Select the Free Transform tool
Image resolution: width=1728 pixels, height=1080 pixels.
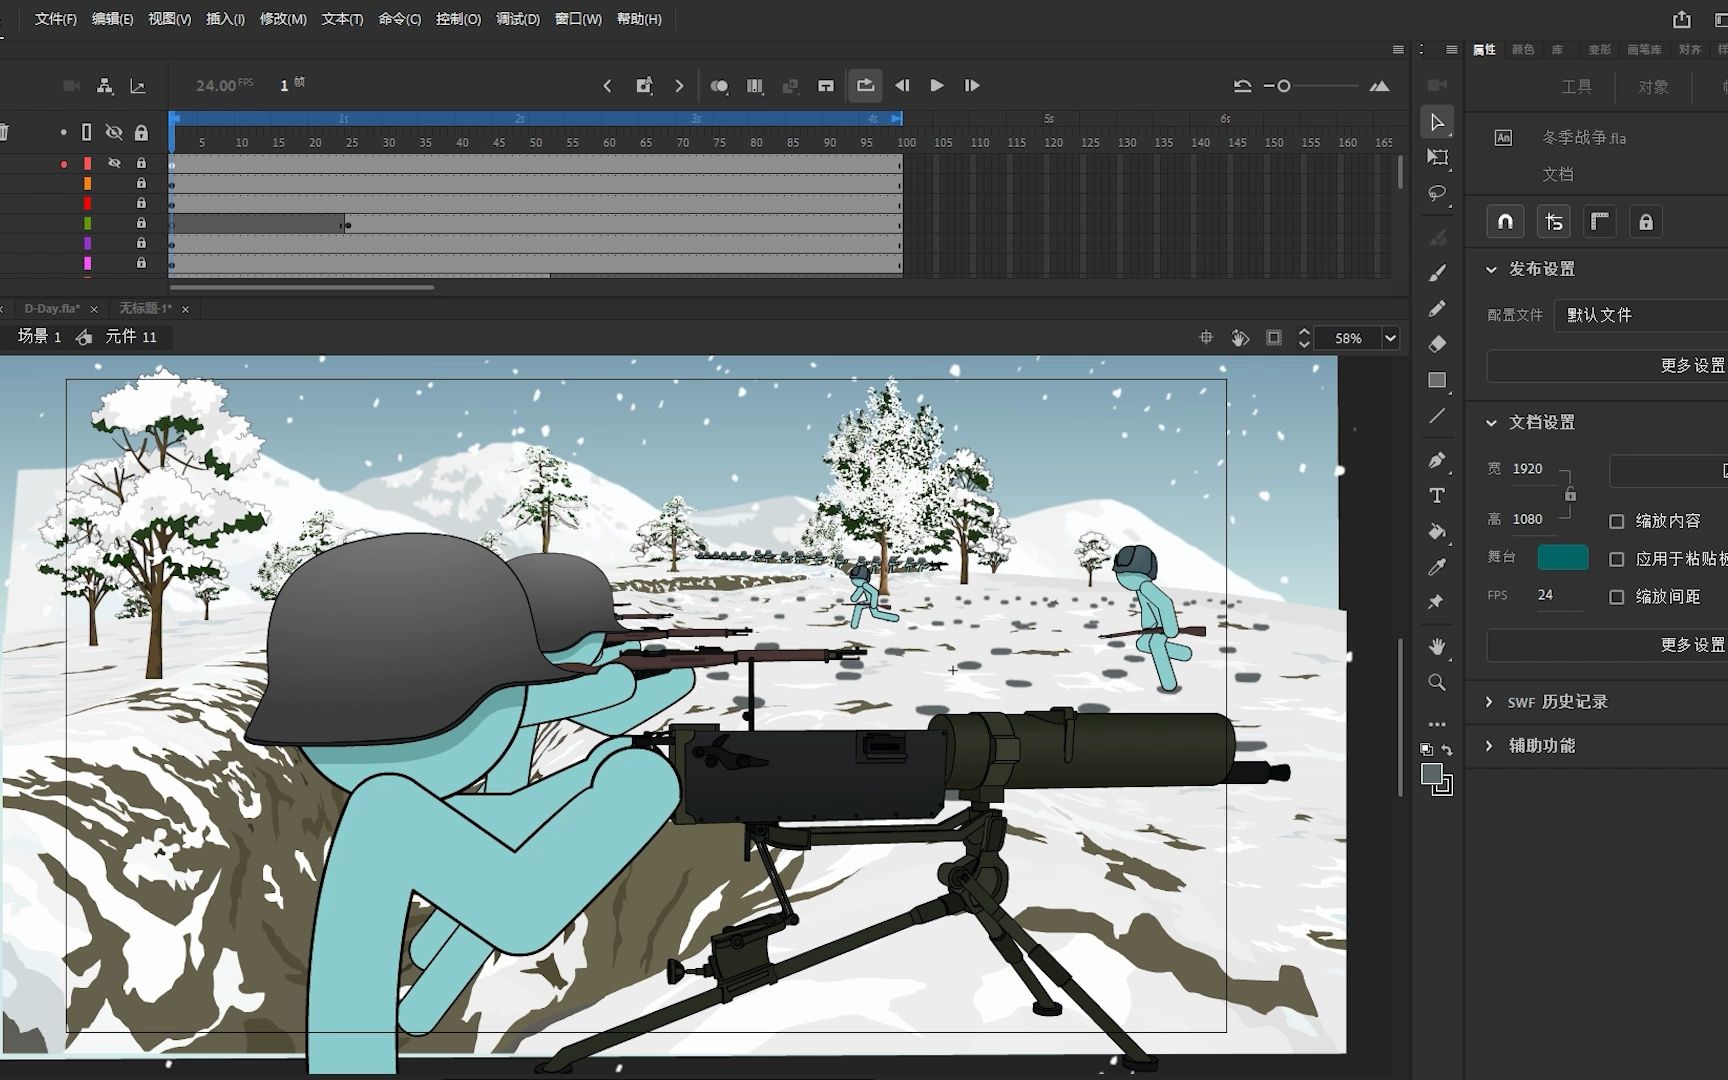[1437, 157]
